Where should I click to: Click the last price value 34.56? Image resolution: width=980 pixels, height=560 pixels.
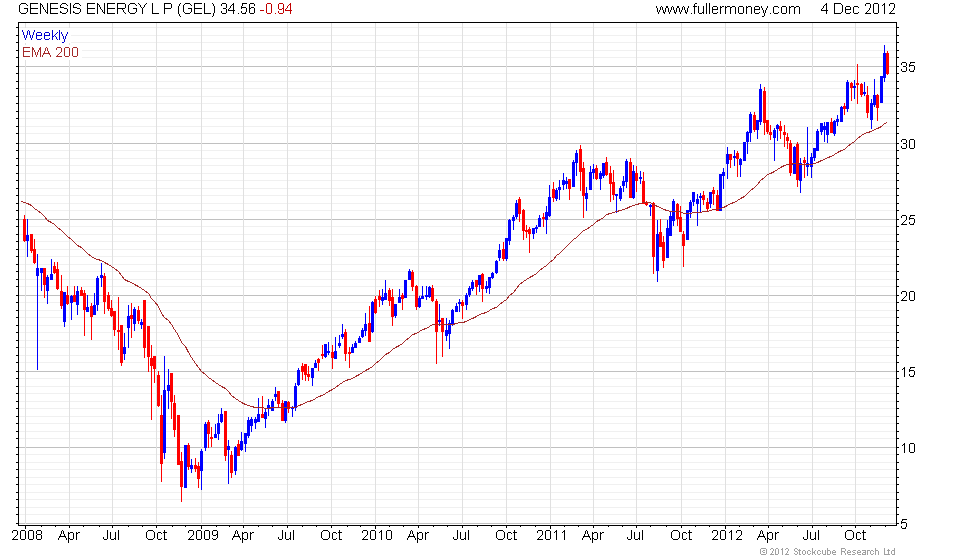click(238, 9)
